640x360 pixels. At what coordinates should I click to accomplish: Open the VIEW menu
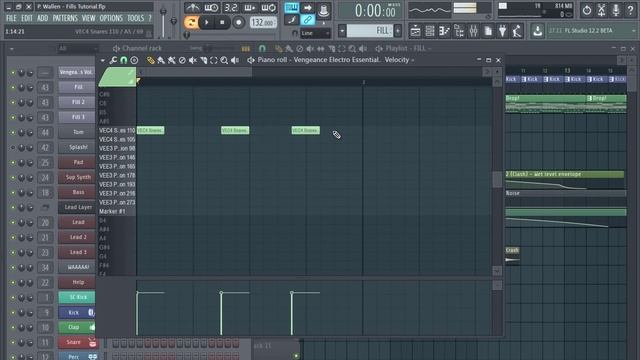pyautogui.click(x=88, y=18)
